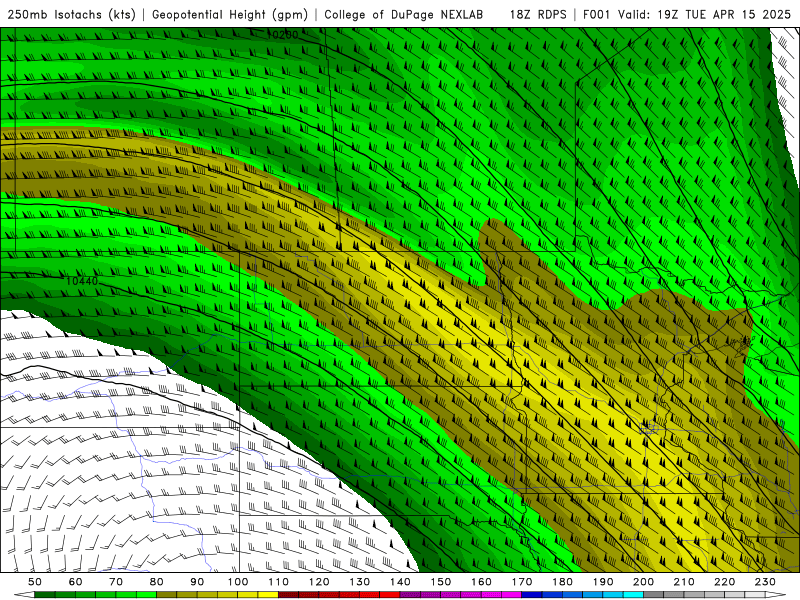Click the 210 value on the color scale

684,582
